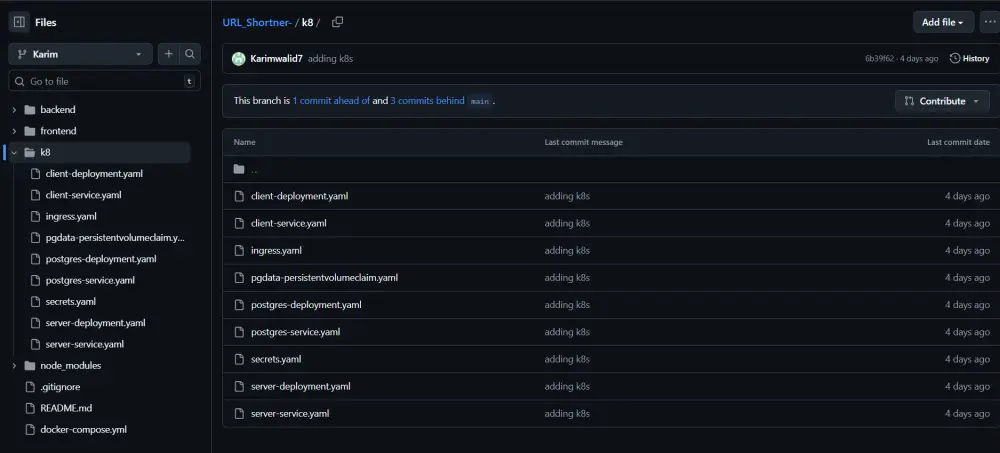Open the three-dots more options menu
Screen dimensions: 1000x453
pos(989,22)
